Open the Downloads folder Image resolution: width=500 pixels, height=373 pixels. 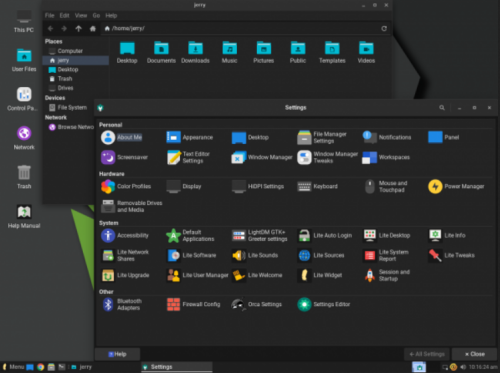point(195,52)
